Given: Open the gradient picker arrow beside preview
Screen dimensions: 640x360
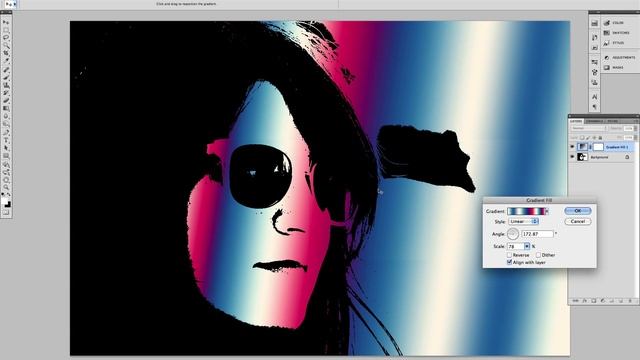Looking at the screenshot, I should point(547,211).
